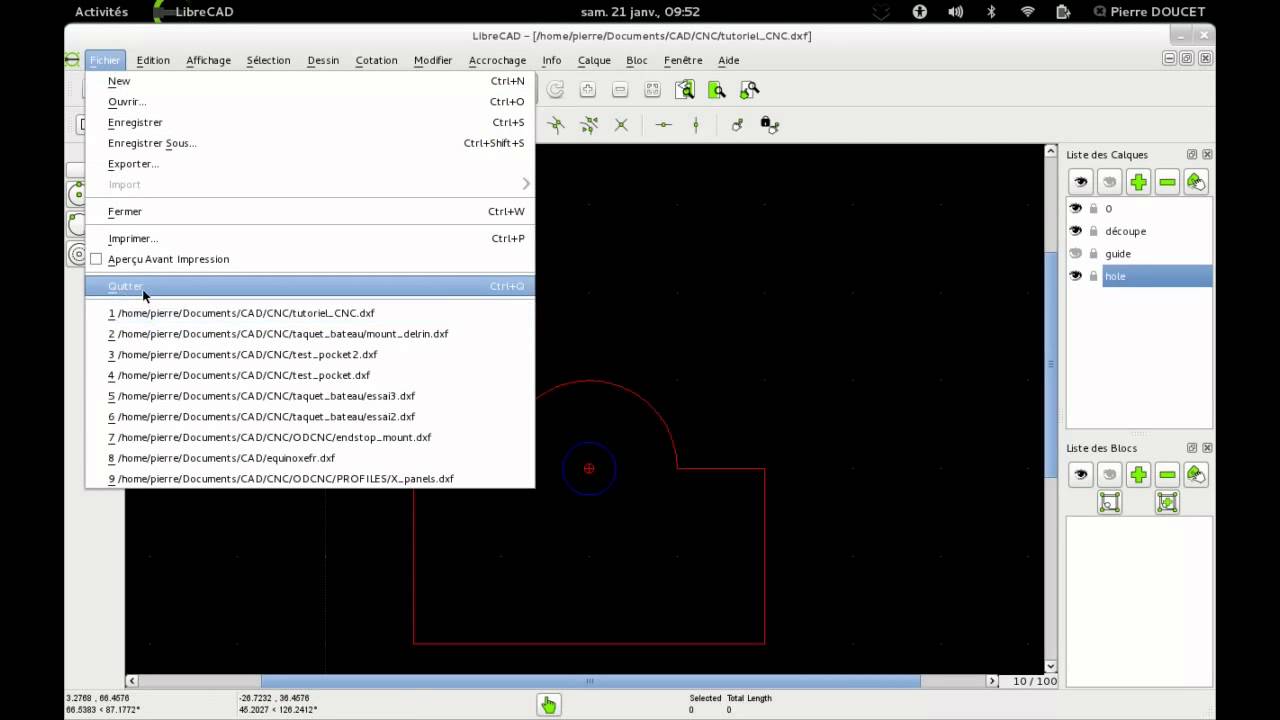1280x720 pixels.
Task: Click the Auto Zoom icon
Action: tap(652, 90)
